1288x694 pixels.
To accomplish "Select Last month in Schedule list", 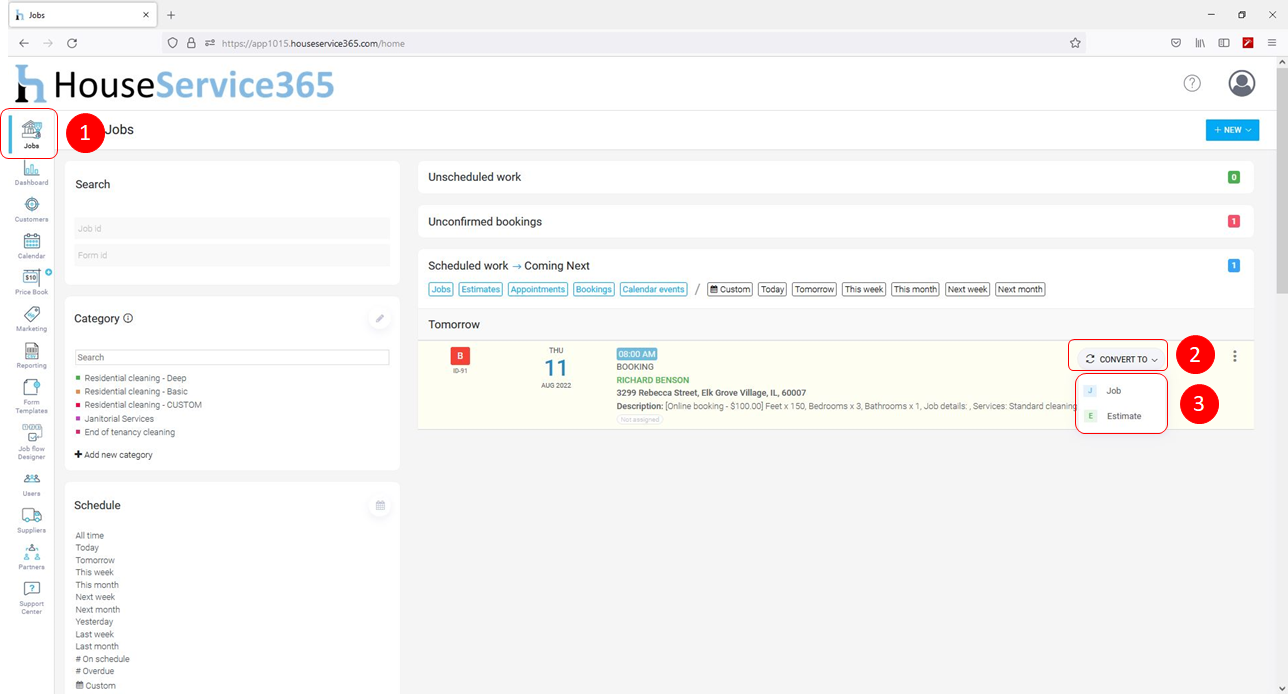I will tap(97, 647).
